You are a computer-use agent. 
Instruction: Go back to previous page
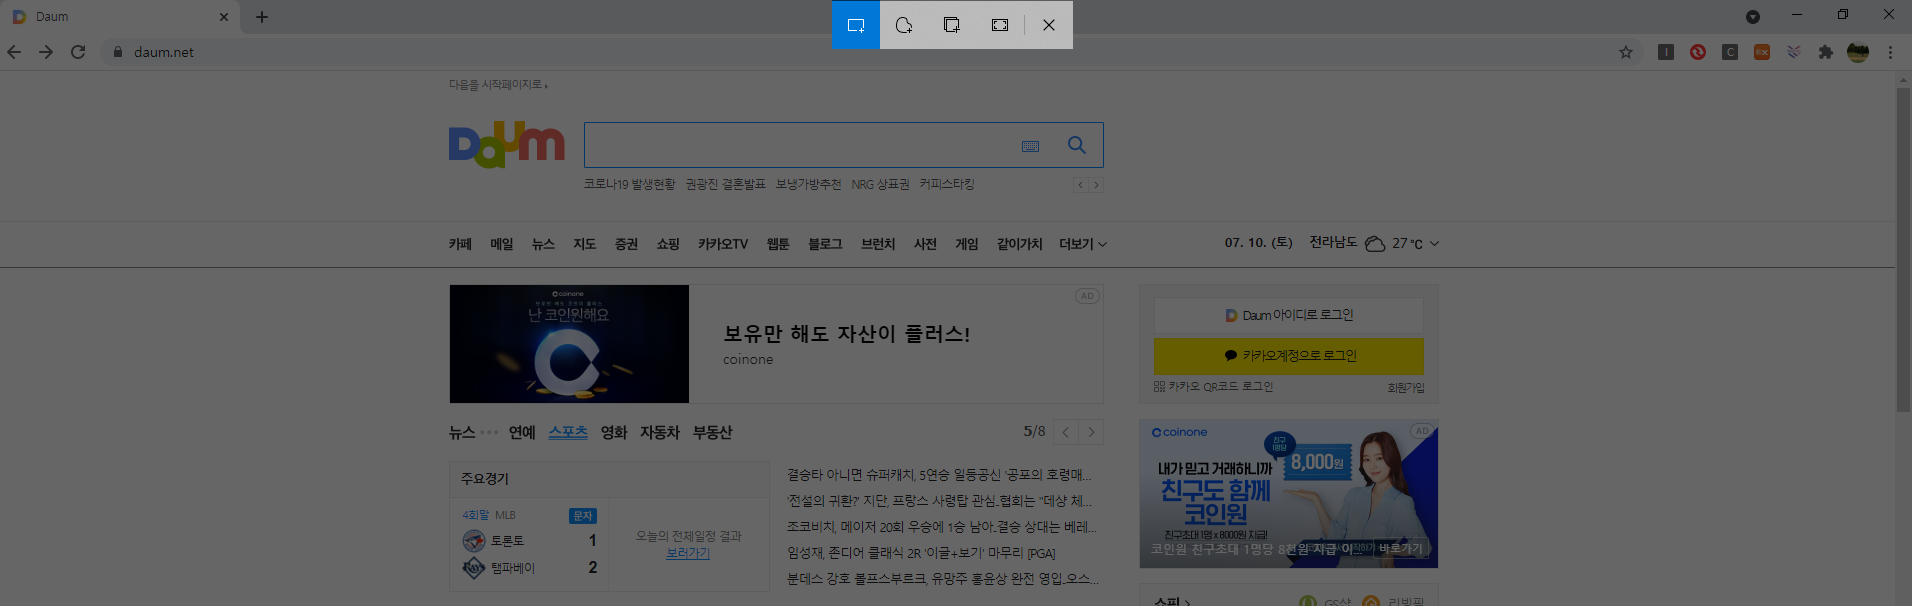(x=14, y=52)
